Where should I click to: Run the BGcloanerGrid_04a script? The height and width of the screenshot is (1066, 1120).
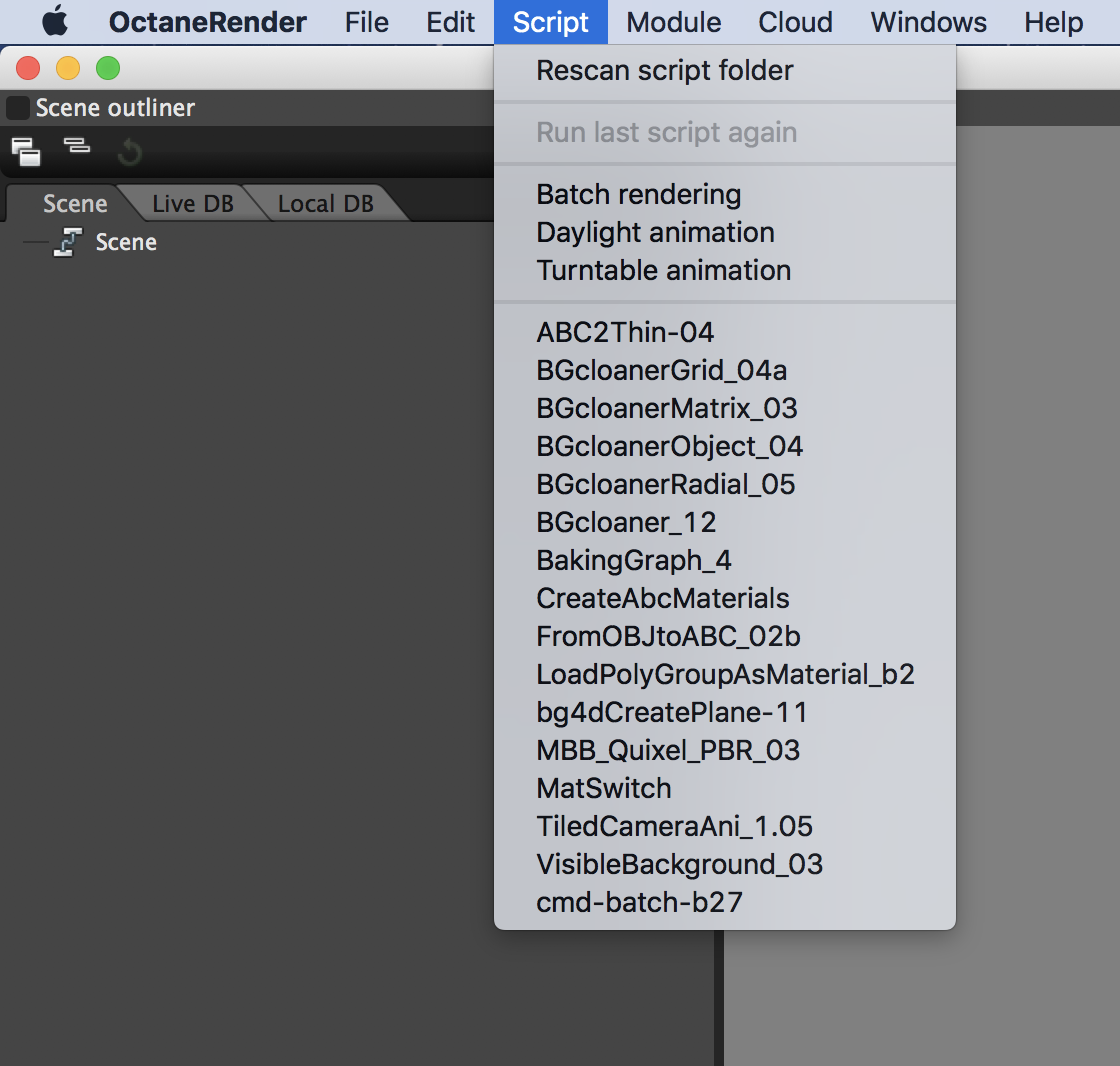click(724, 370)
